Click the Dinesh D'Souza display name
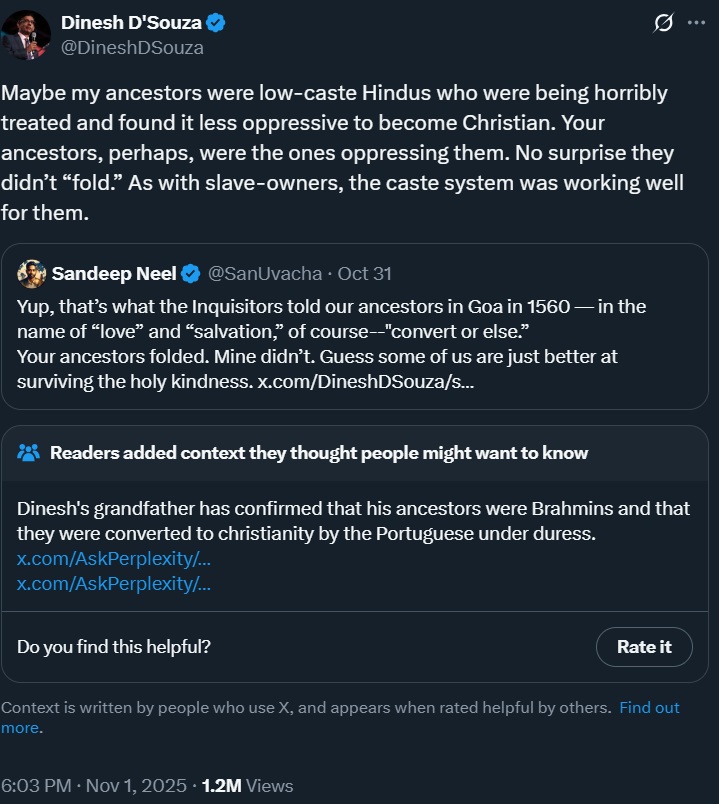Image resolution: width=719 pixels, height=804 pixels. [131, 22]
